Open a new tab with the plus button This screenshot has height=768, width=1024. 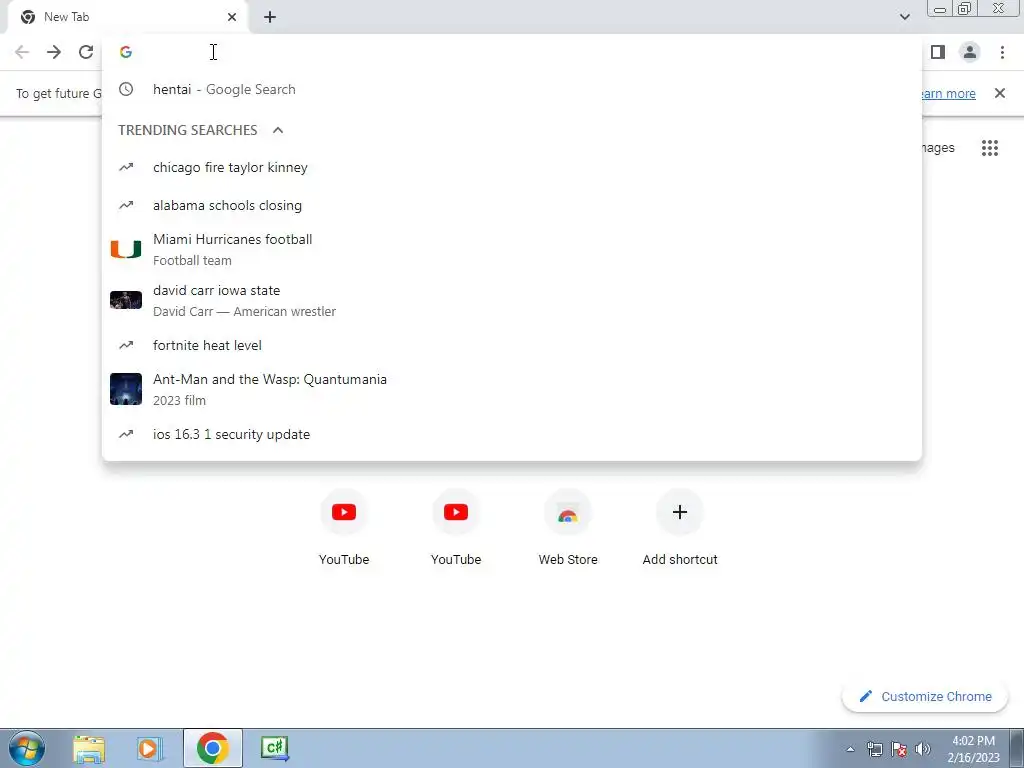pyautogui.click(x=270, y=17)
